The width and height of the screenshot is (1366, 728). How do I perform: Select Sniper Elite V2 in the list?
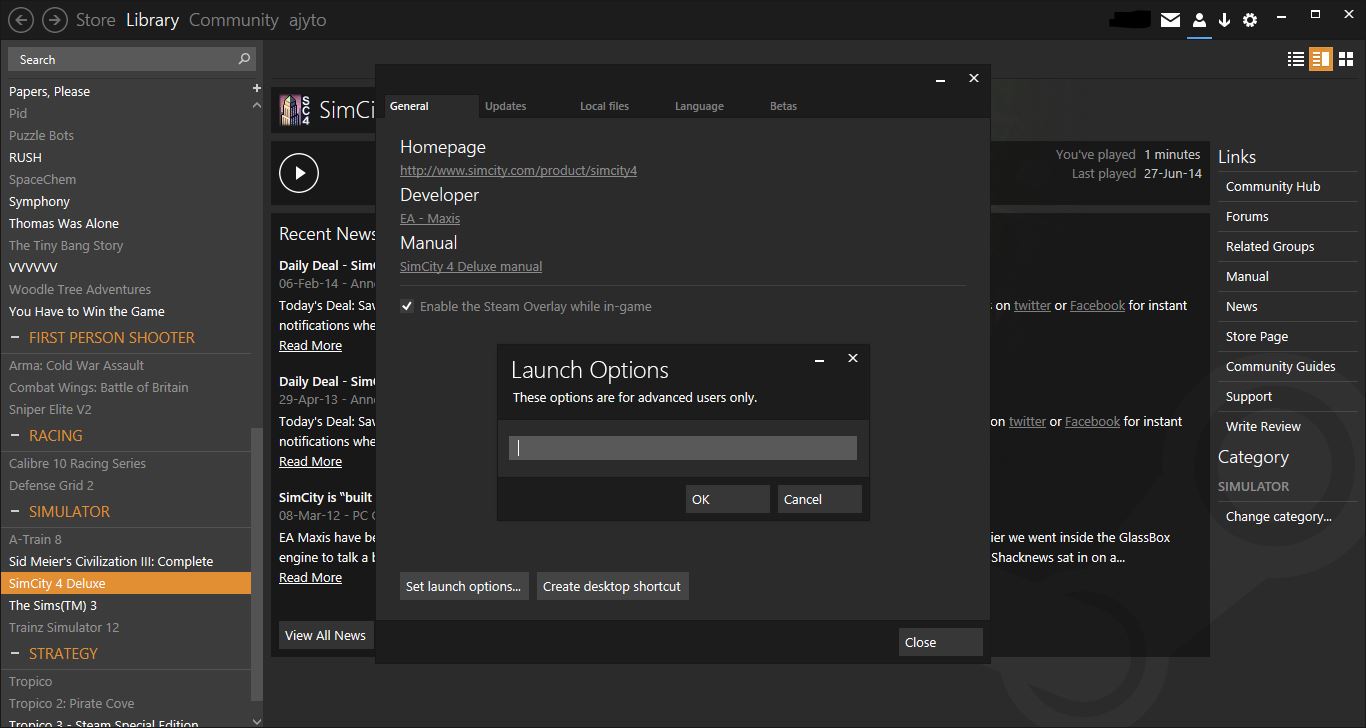tap(50, 409)
